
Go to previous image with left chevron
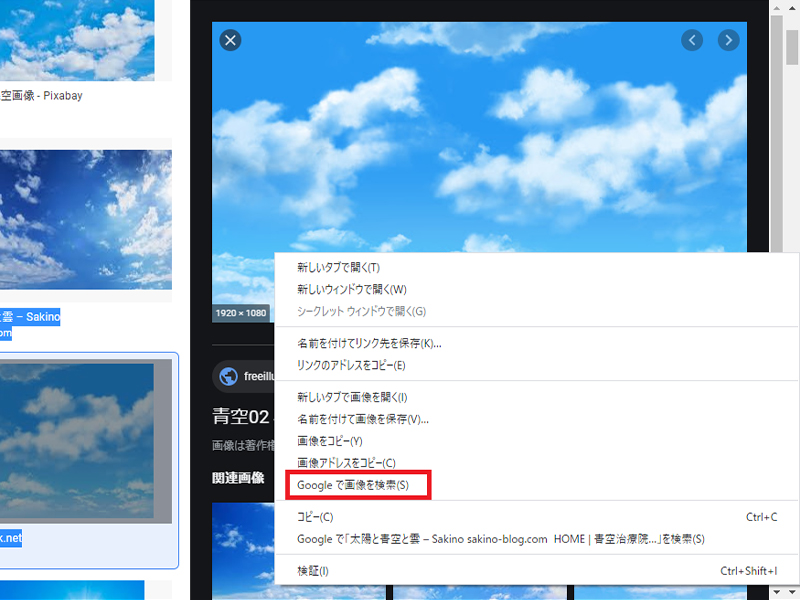tap(692, 40)
